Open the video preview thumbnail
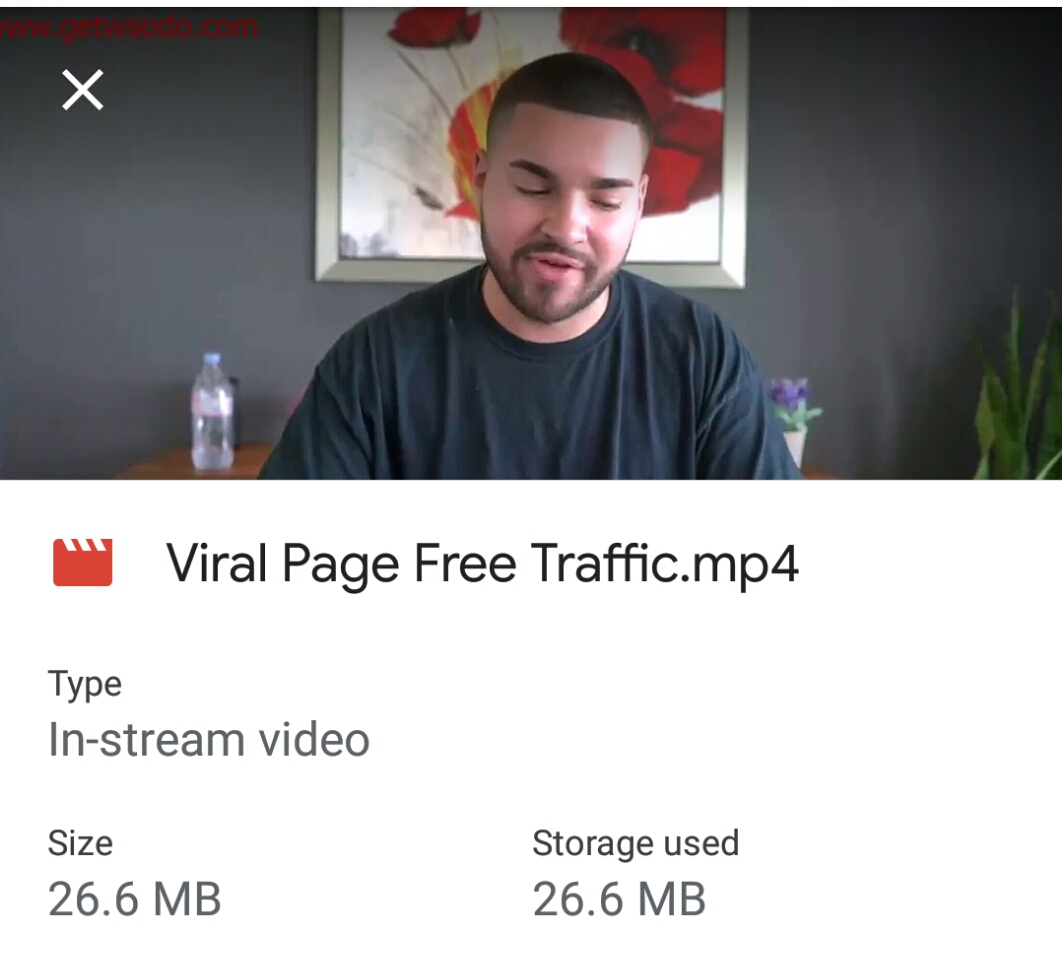 point(531,244)
